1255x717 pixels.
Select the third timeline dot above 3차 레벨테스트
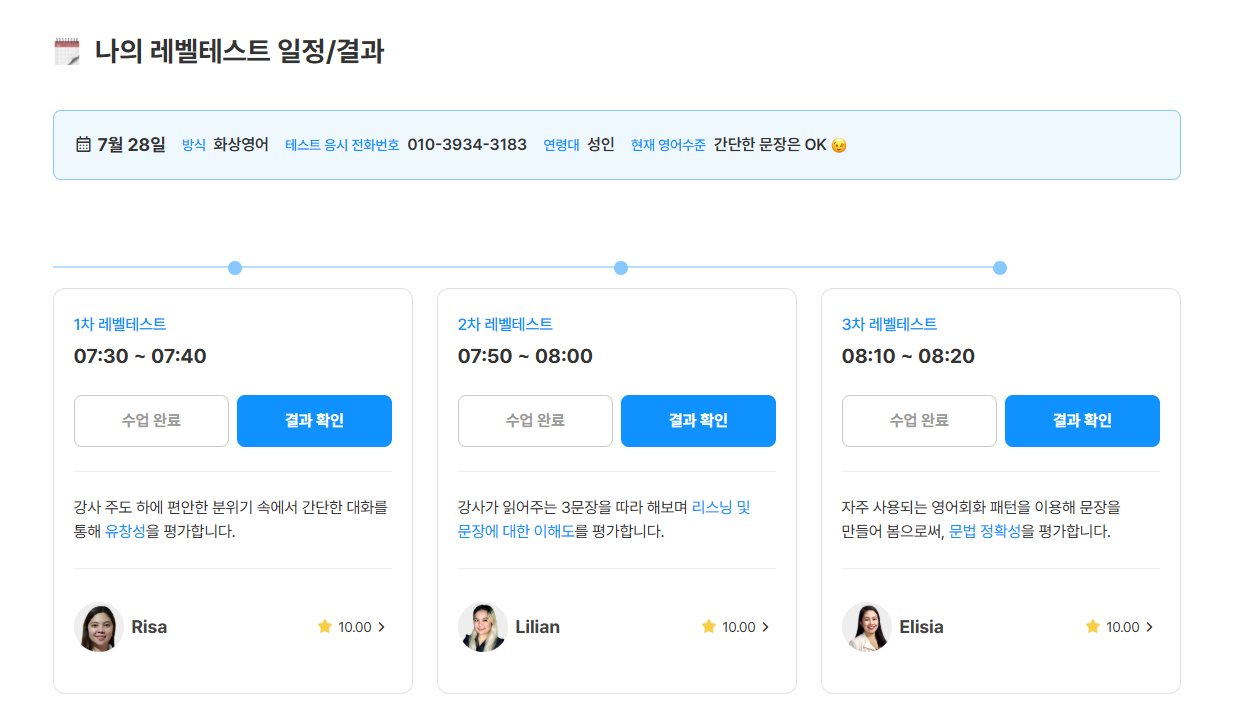point(1000,268)
